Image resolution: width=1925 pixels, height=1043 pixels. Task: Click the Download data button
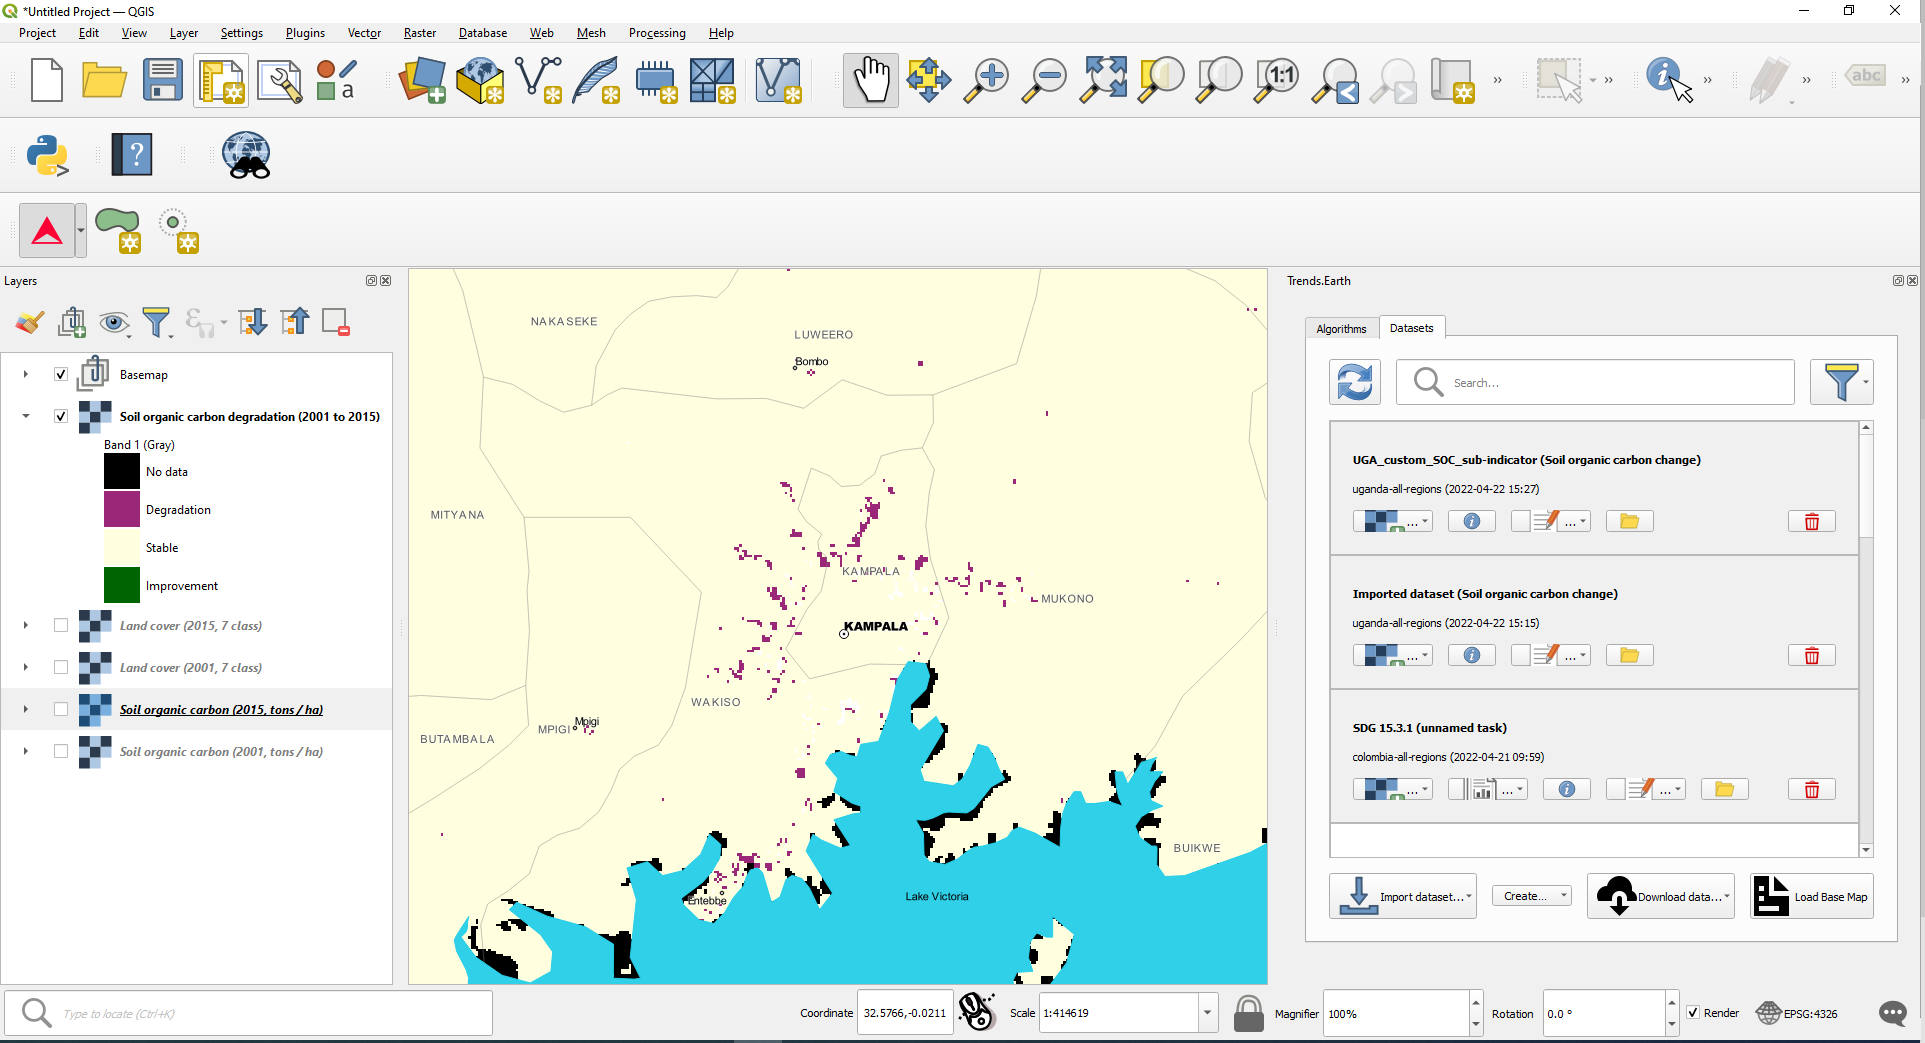point(1660,895)
